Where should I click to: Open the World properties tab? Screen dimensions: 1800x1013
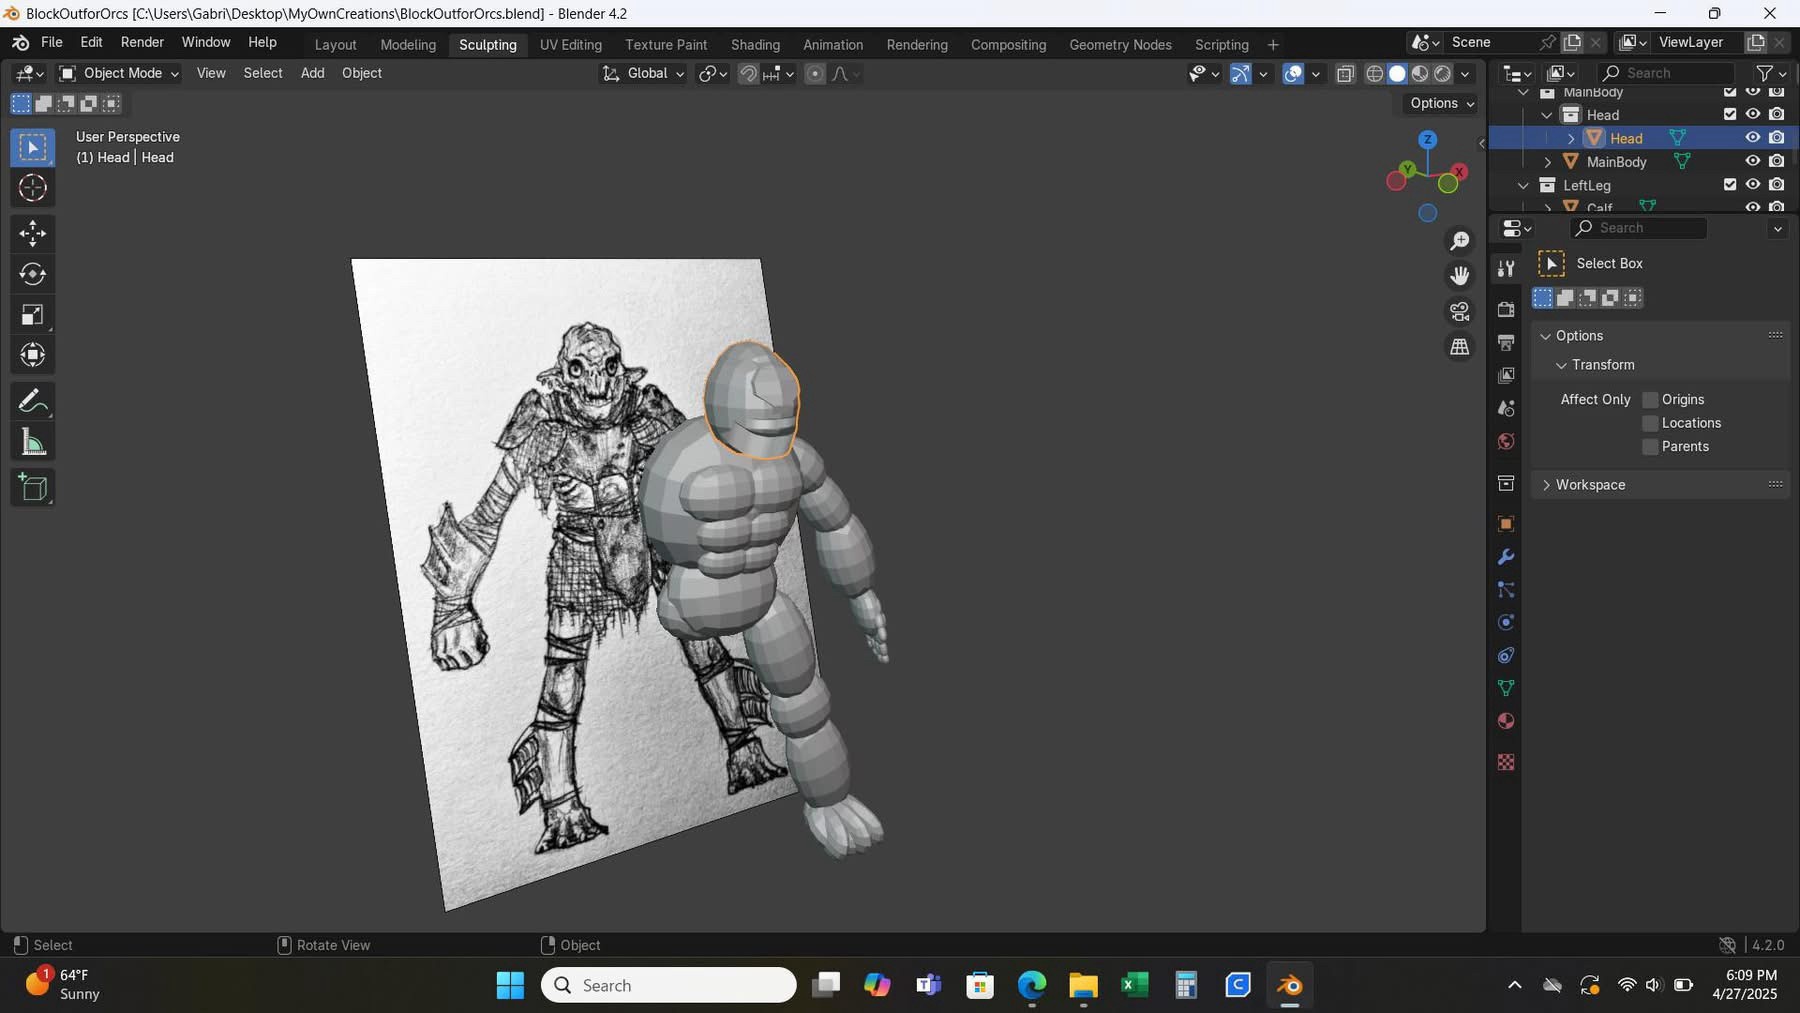pos(1506,442)
